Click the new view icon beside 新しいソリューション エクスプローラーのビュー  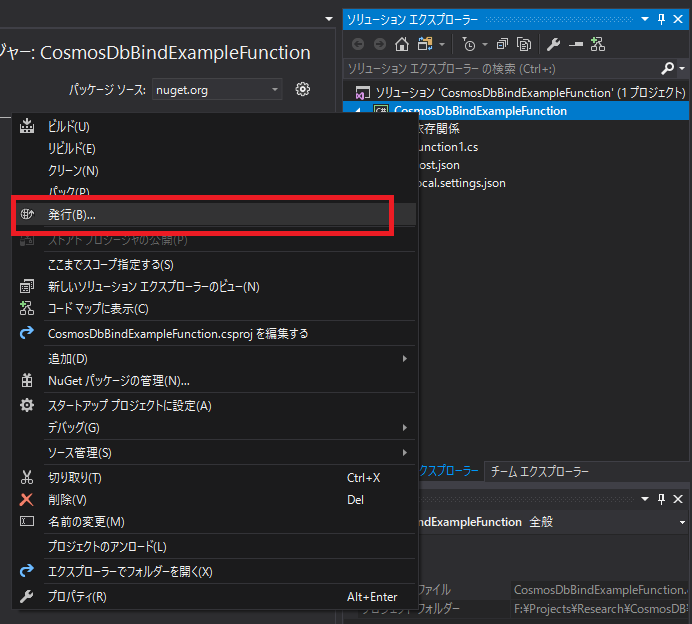pos(27,286)
